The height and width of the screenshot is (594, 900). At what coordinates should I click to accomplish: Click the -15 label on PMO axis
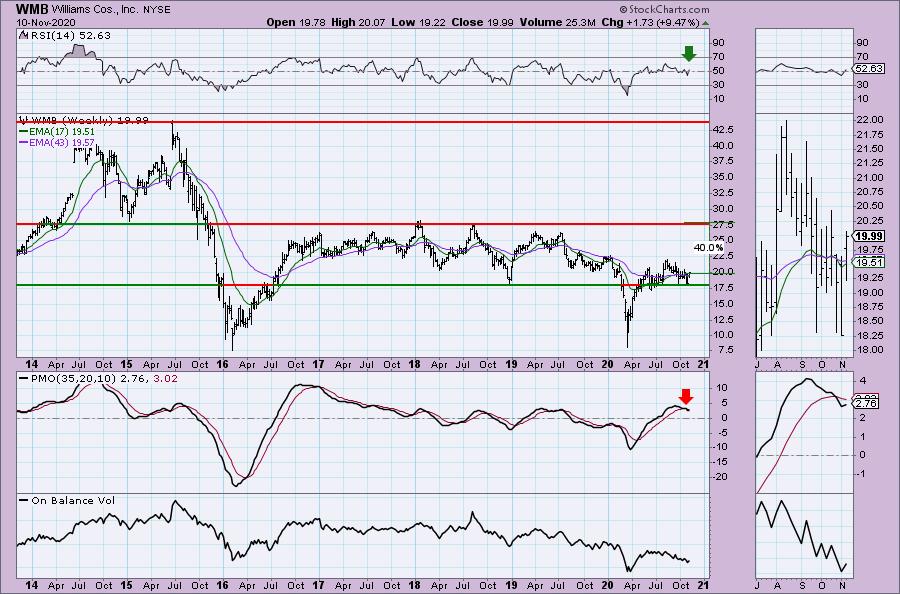pos(720,462)
